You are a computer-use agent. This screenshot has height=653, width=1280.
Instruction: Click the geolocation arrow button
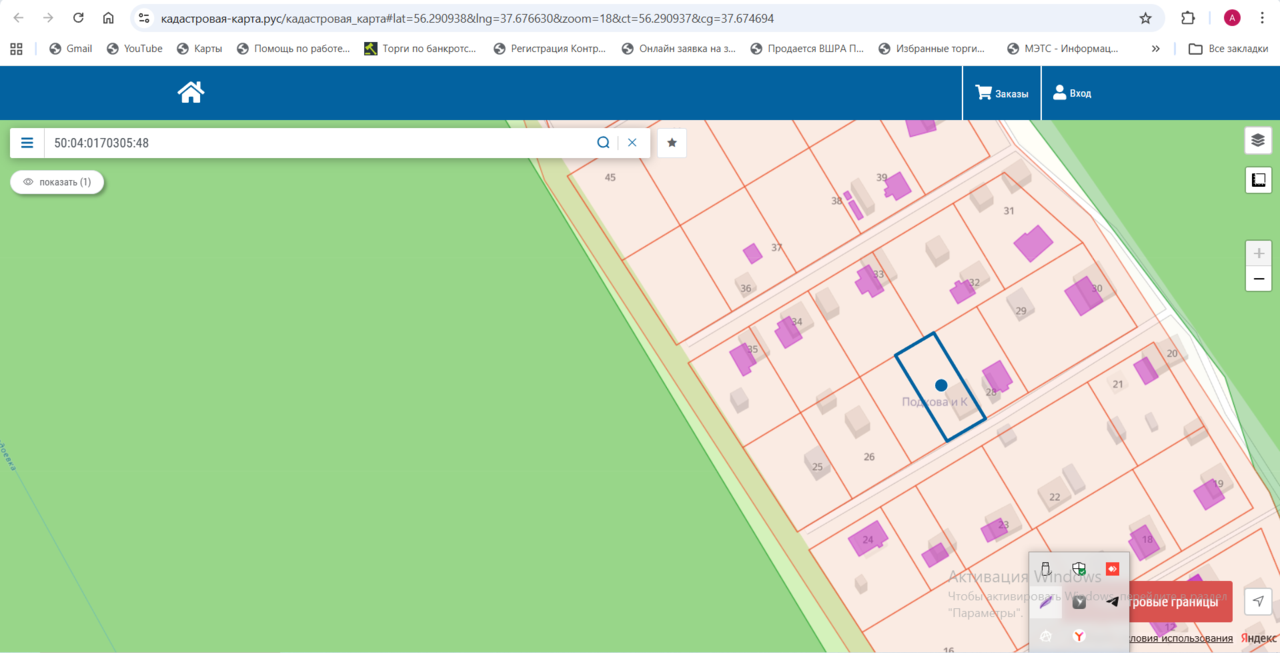(1258, 601)
